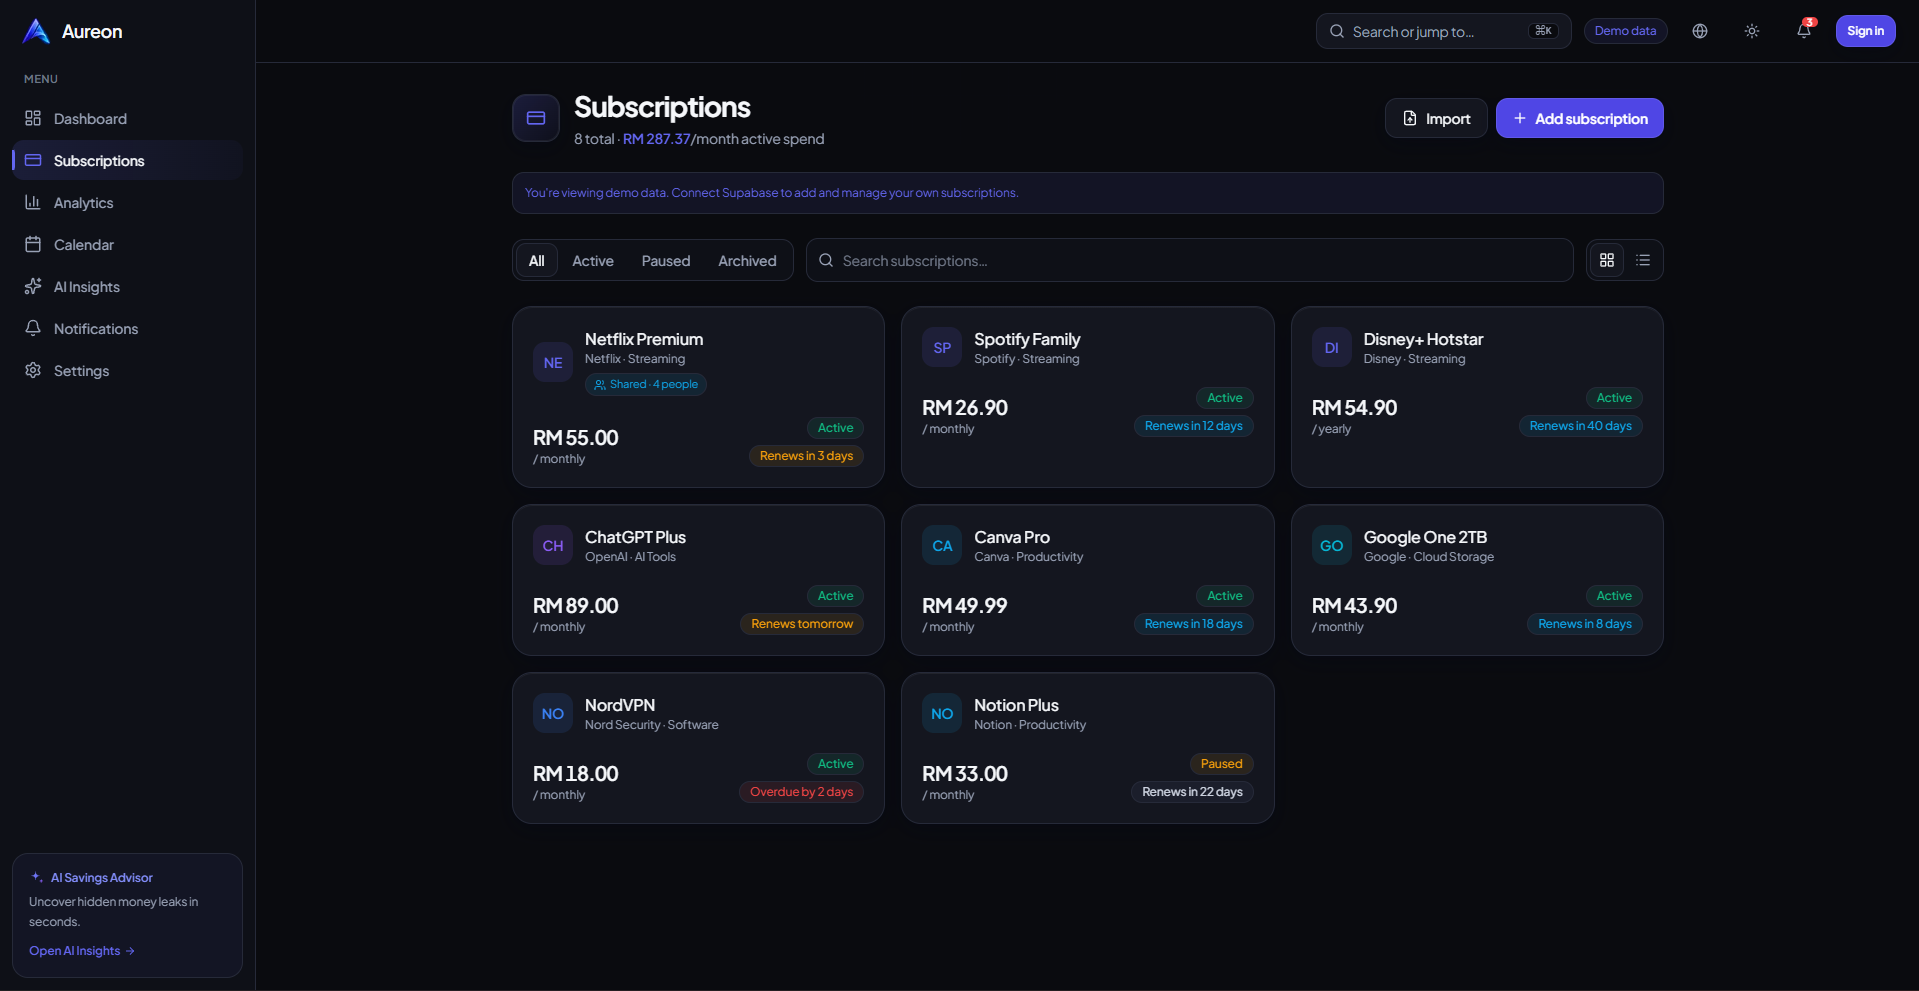Open AI Insights from sidebar

127,287
